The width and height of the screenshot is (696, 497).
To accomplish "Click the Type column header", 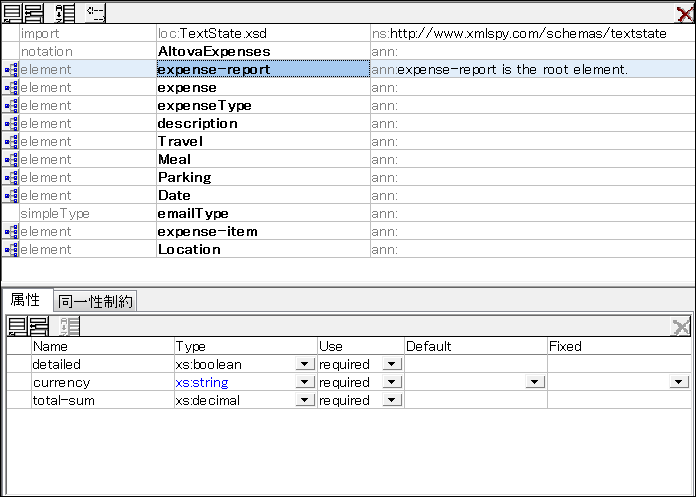I will tap(245, 346).
